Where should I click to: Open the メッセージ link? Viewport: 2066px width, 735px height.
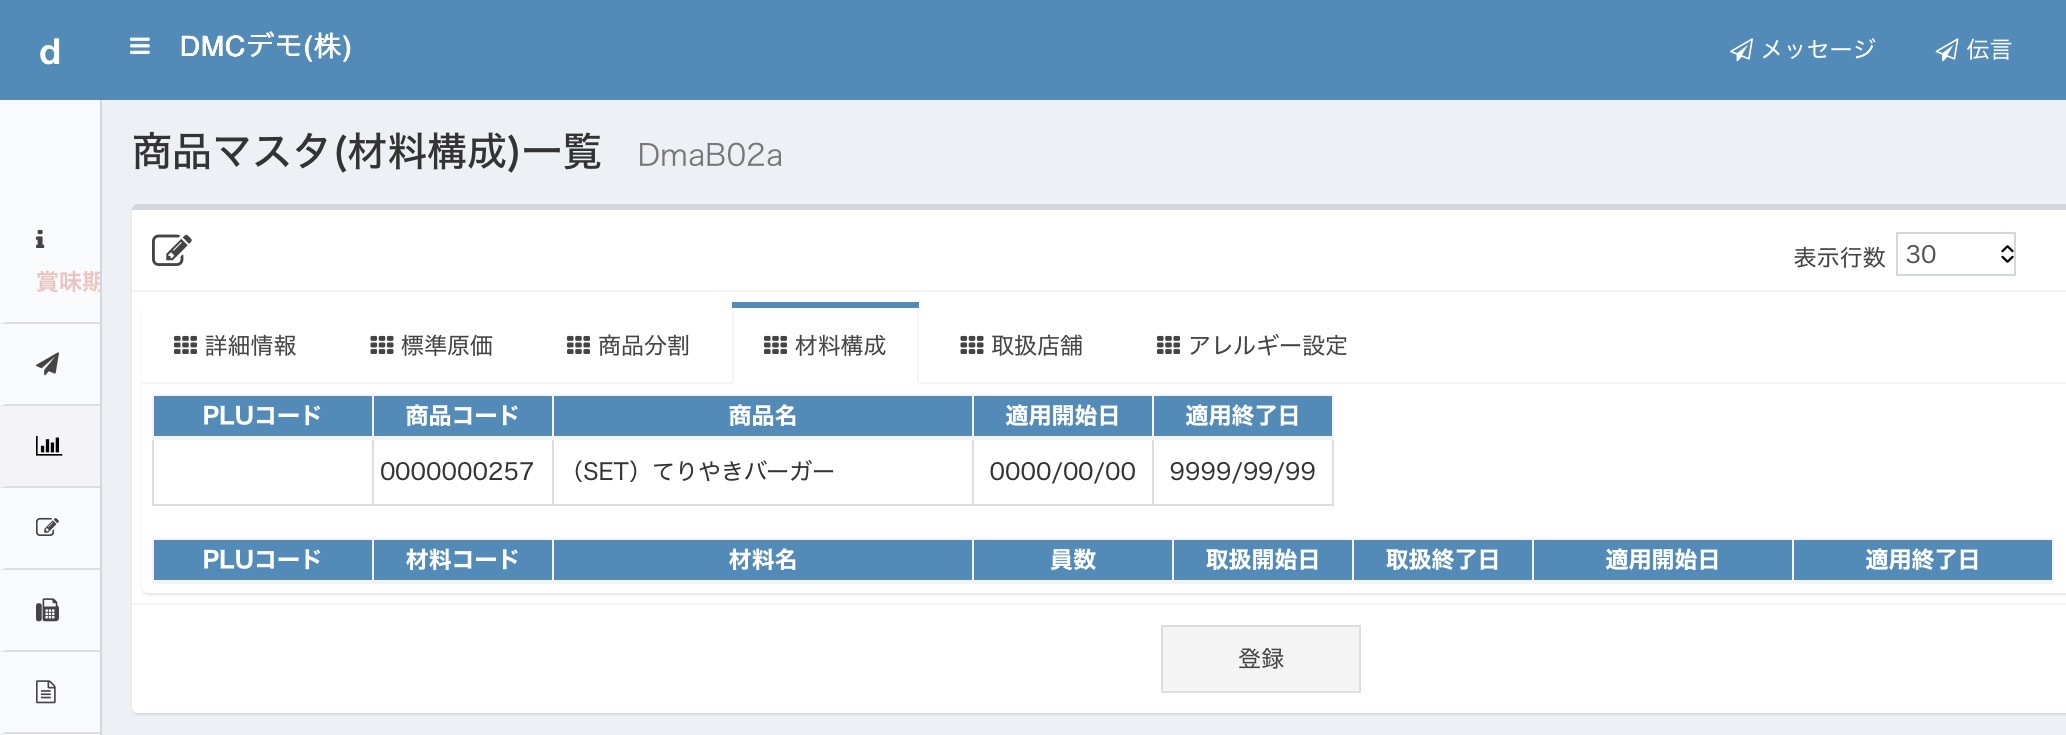click(1803, 50)
